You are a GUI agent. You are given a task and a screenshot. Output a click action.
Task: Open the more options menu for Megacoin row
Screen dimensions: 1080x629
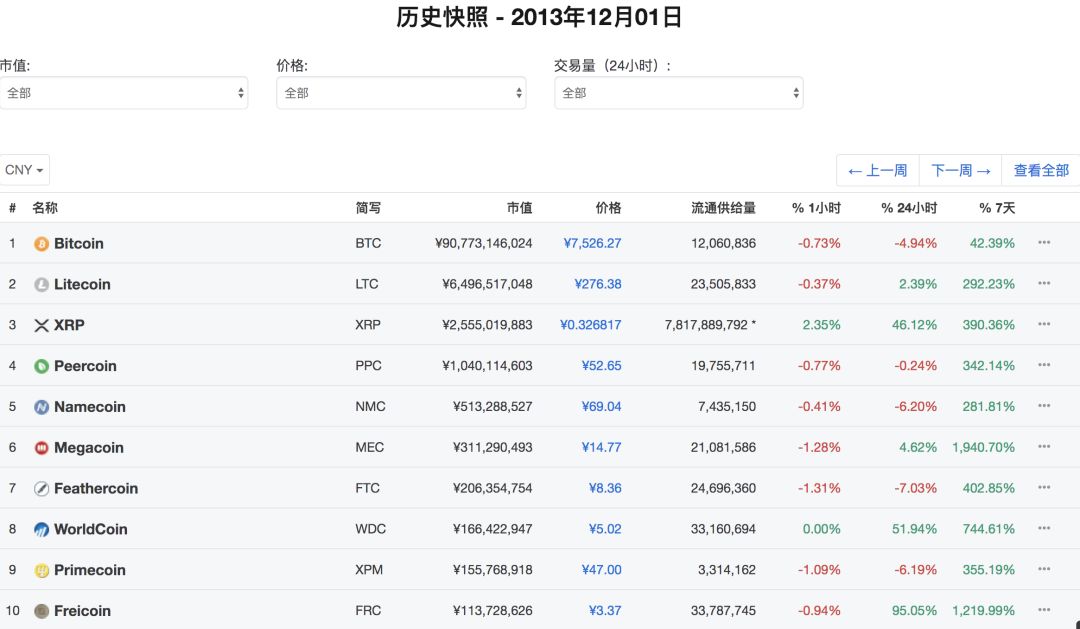pyautogui.click(x=1044, y=446)
